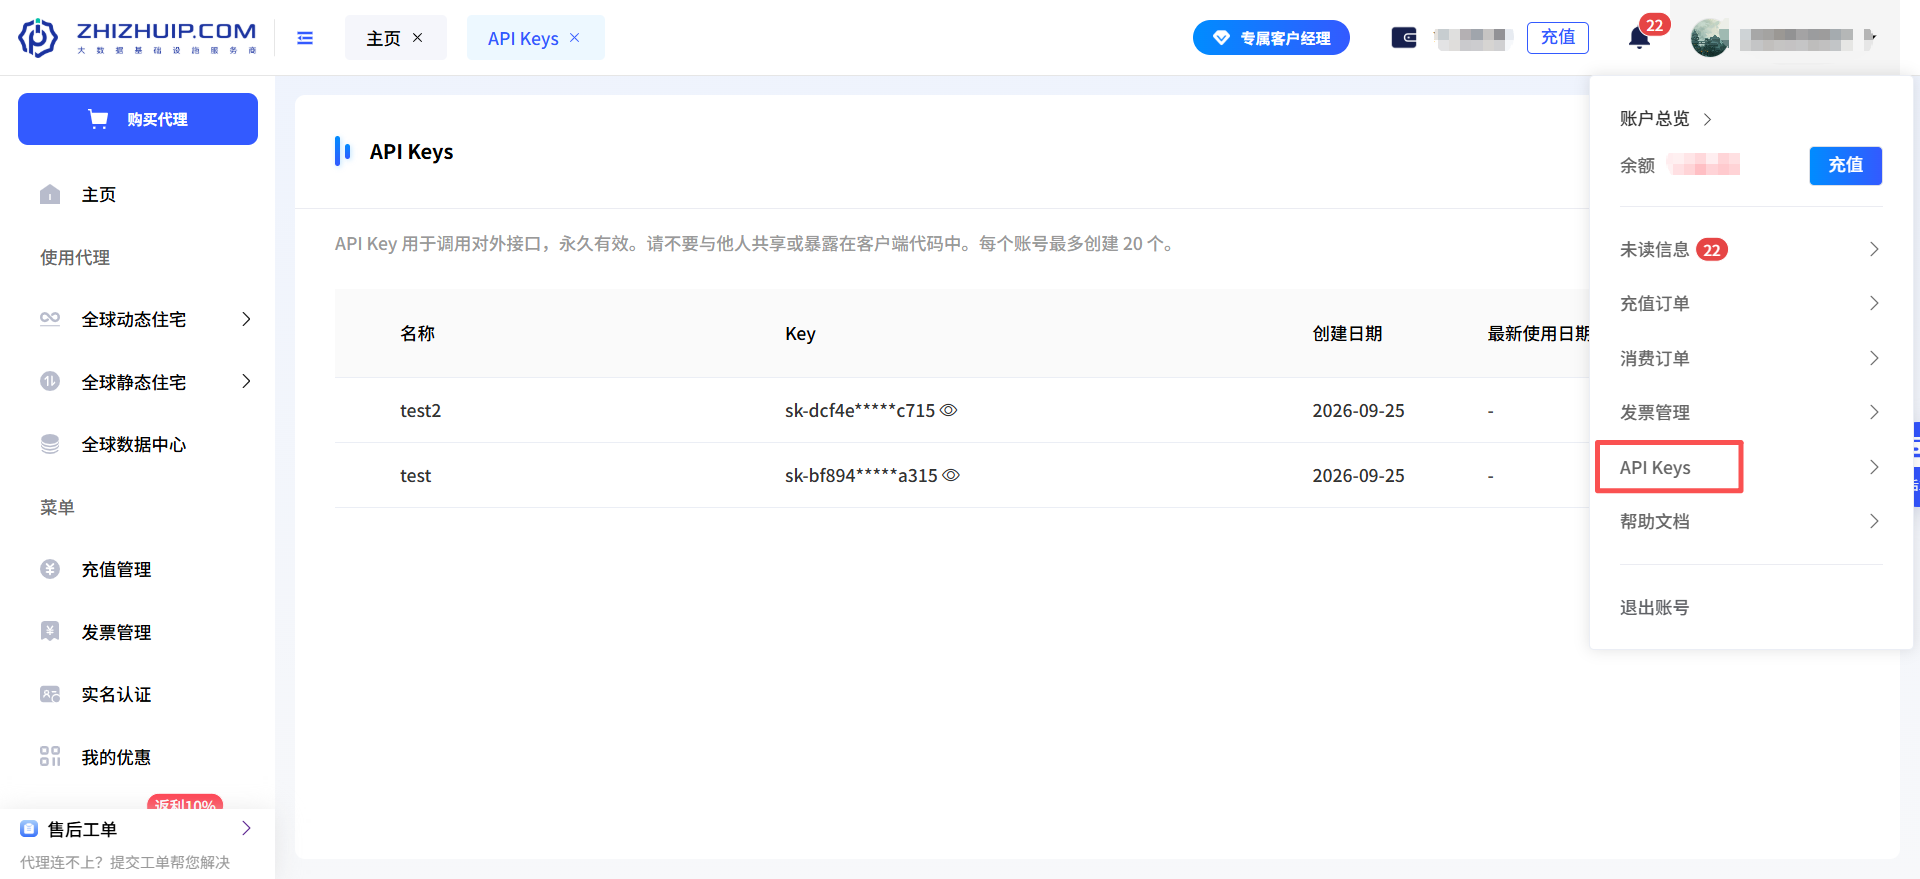Reveal the test2 key with eye icon
The image size is (1920, 879).
point(949,410)
